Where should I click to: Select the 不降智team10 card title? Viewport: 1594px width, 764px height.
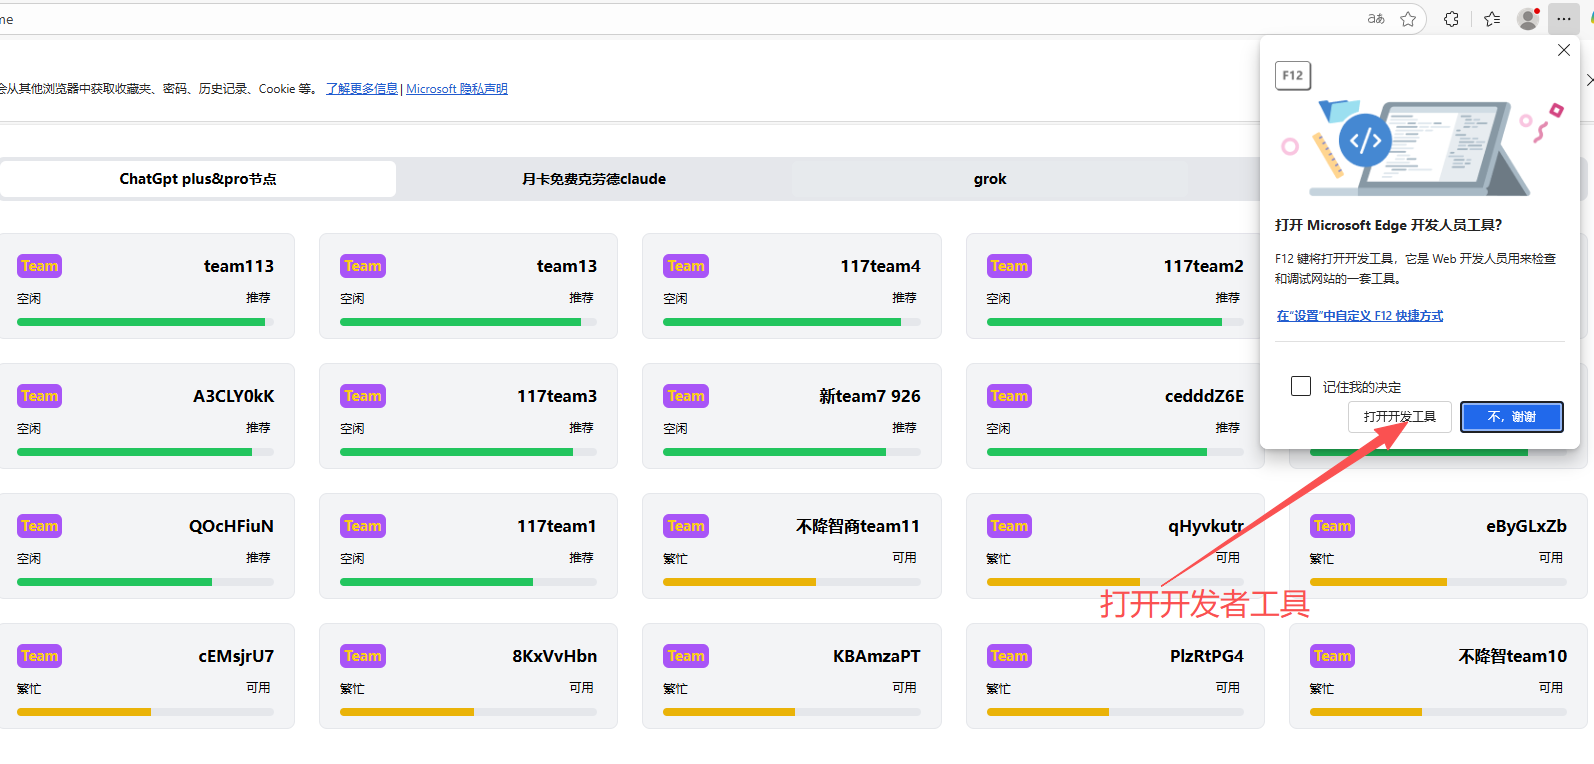point(1513,656)
